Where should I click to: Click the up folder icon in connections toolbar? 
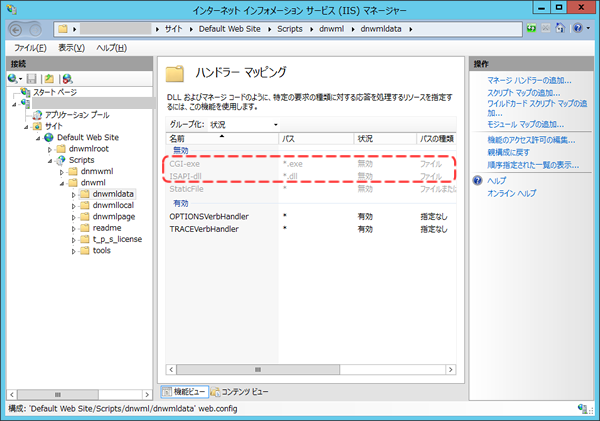(49, 79)
